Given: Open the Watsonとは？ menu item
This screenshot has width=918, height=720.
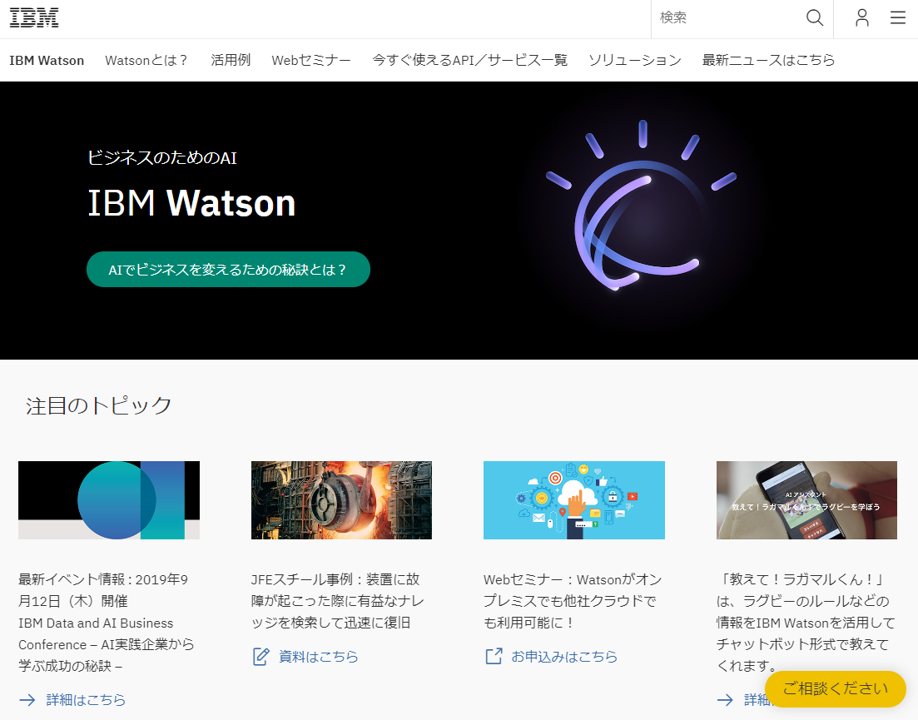Looking at the screenshot, I should [x=147, y=60].
